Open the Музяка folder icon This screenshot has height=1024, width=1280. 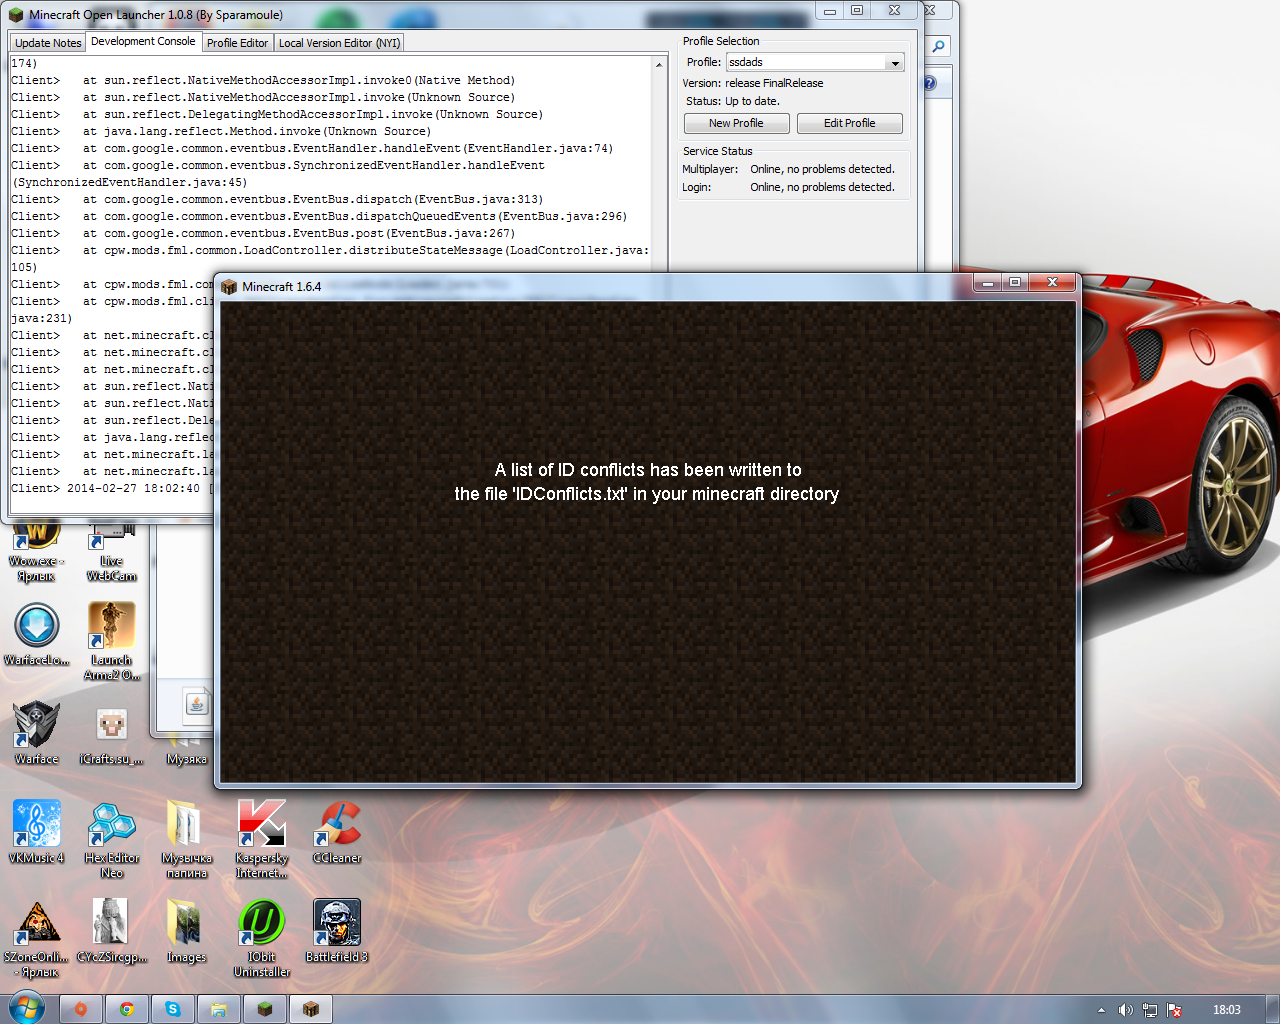tap(187, 752)
